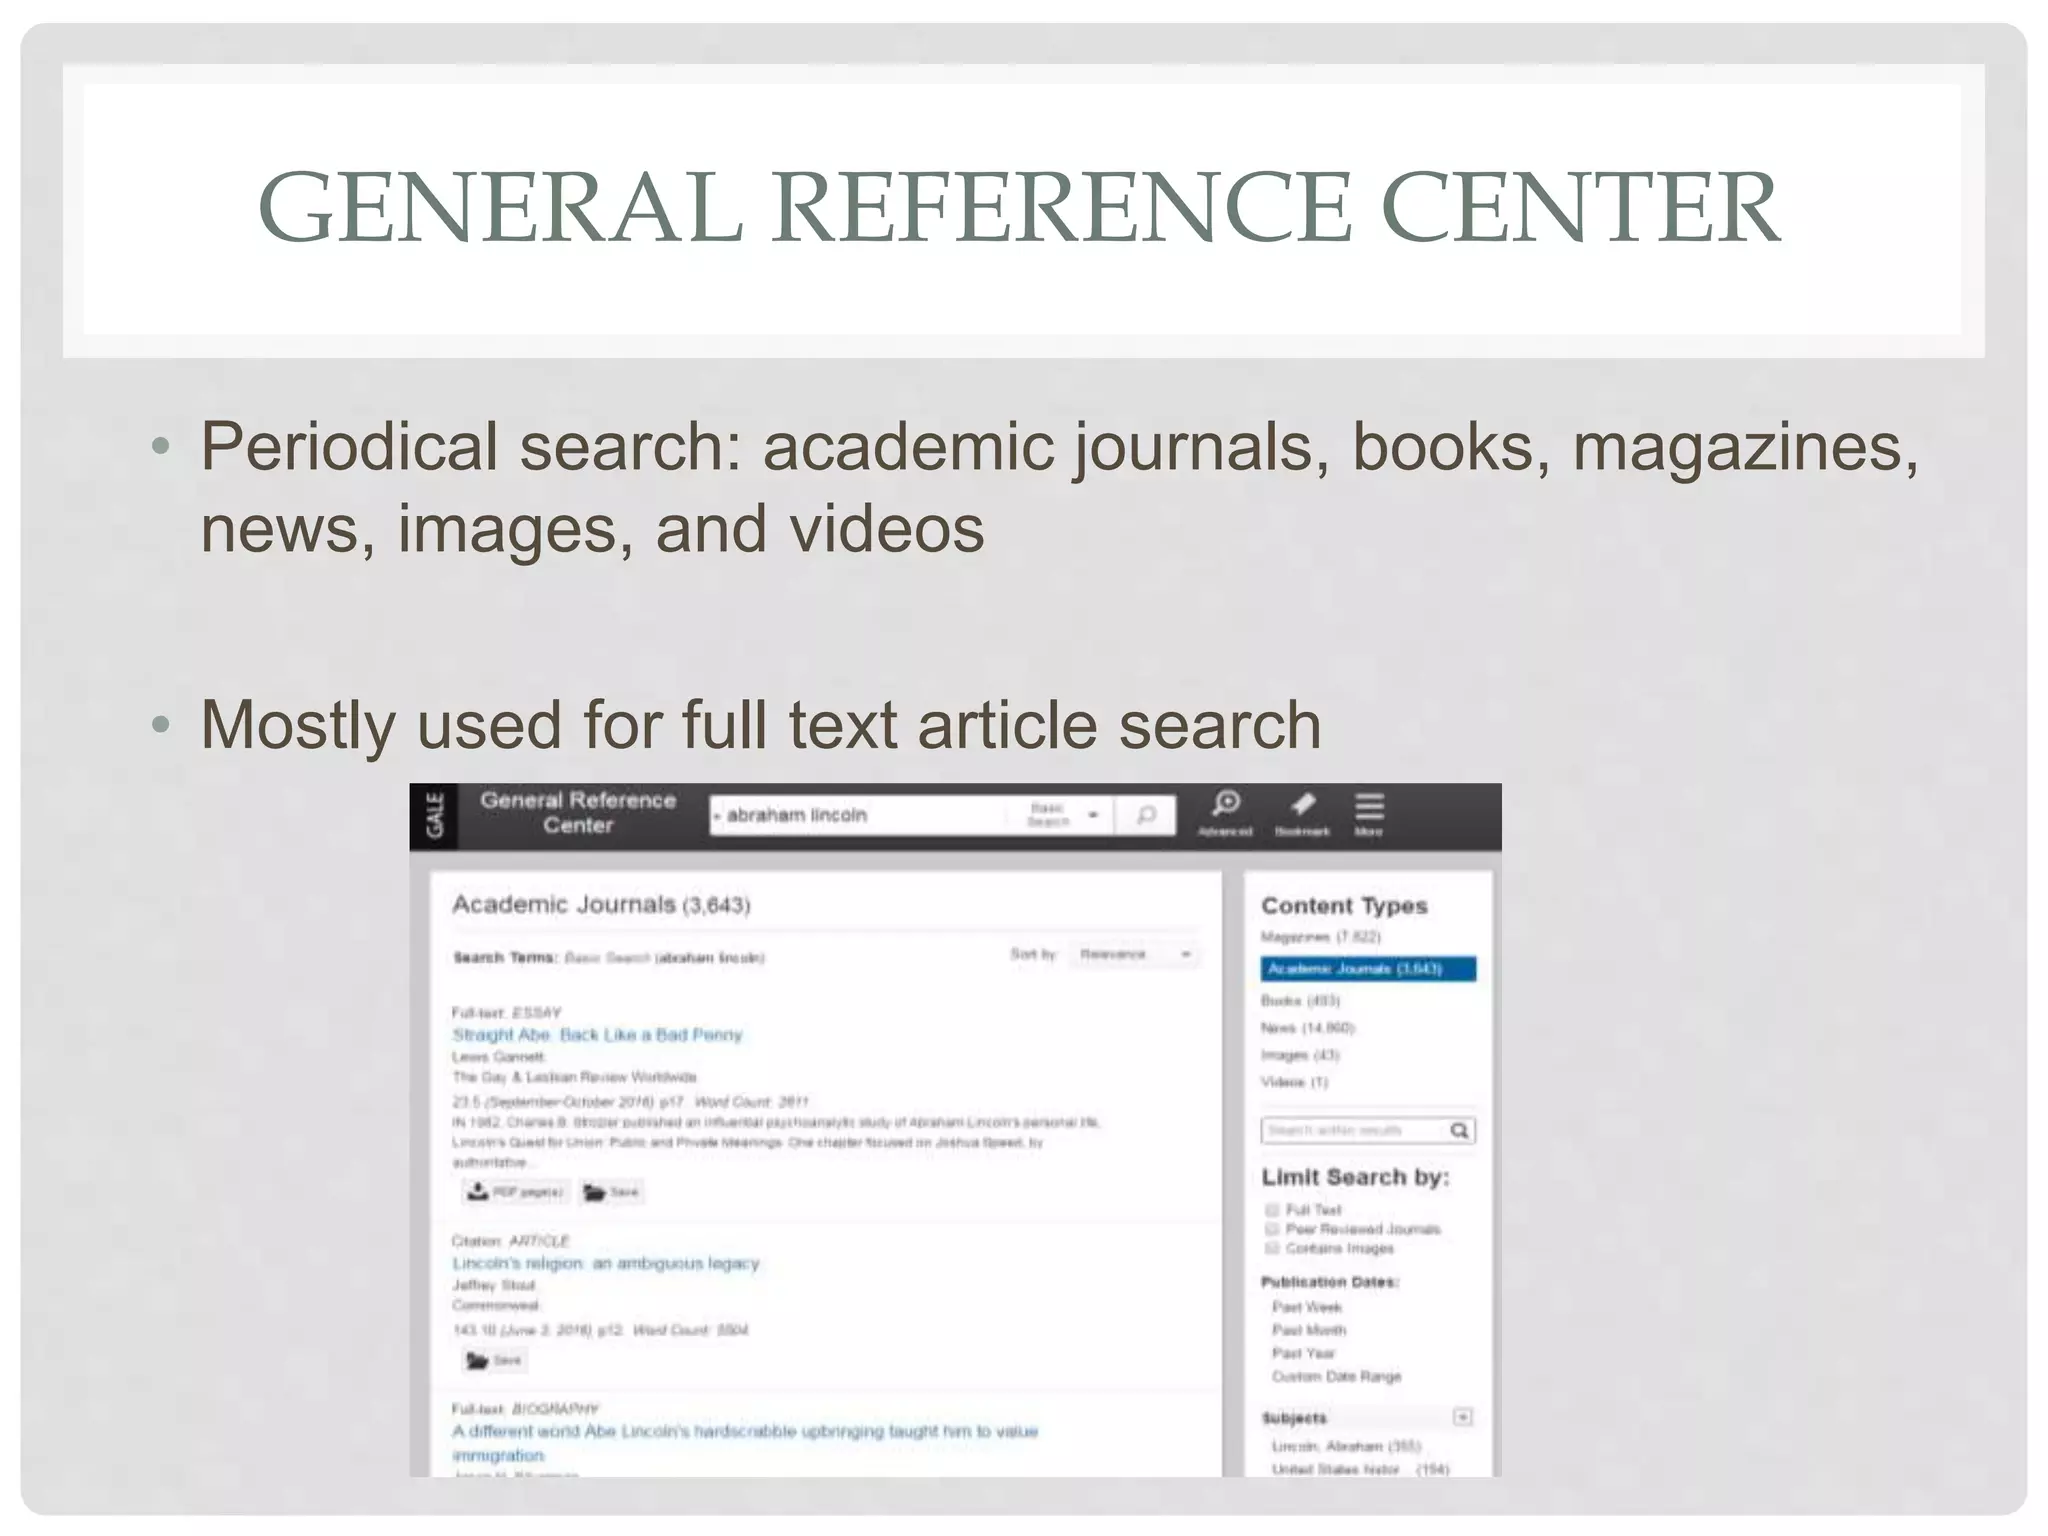Open 'A different world' biography article
2048x1536 pixels.
pyautogui.click(x=744, y=1442)
